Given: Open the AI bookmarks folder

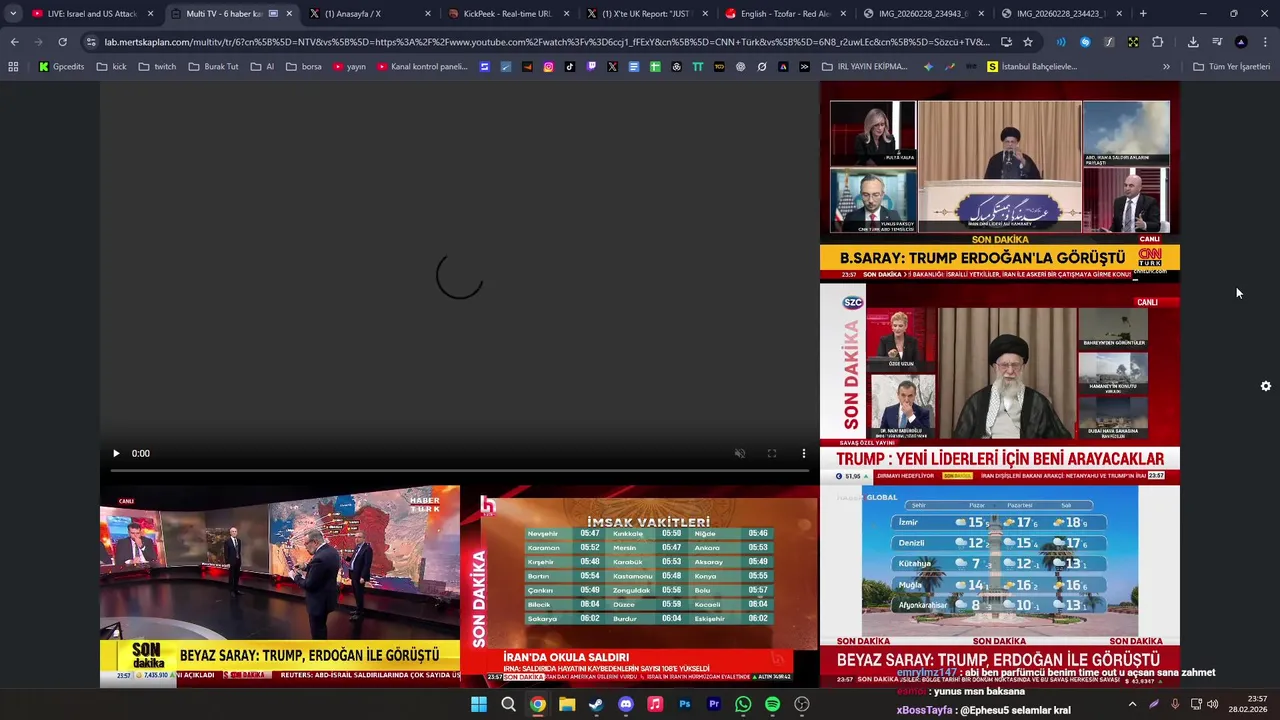Looking at the screenshot, I should [x=263, y=67].
